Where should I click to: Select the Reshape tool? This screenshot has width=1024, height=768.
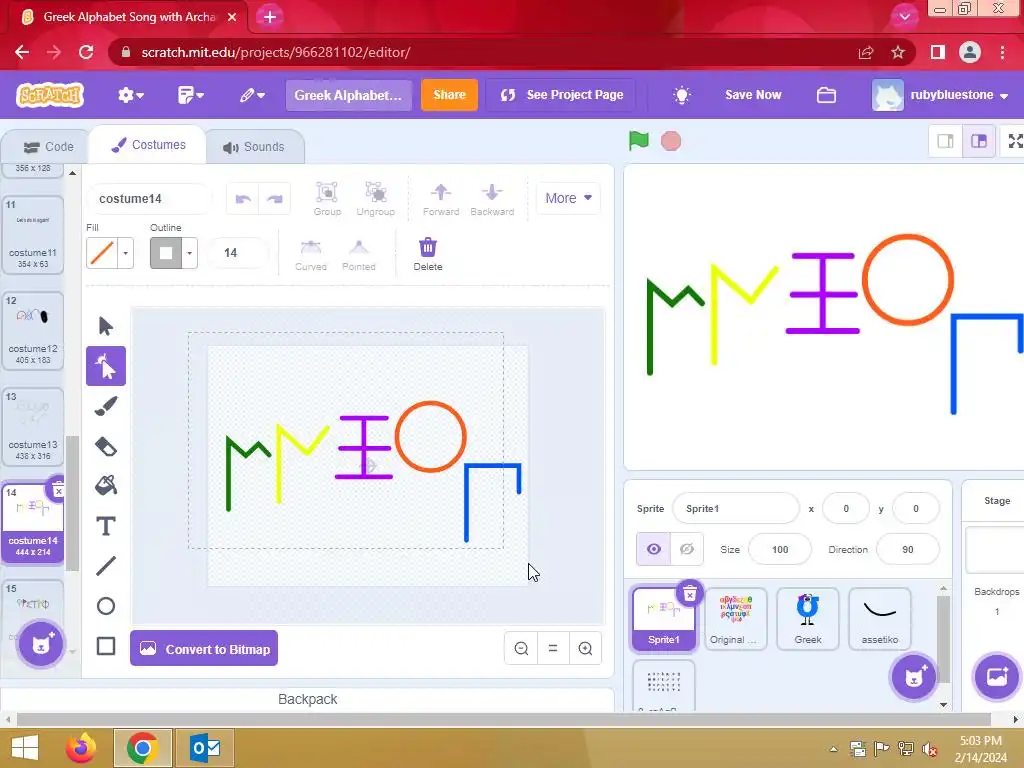pyautogui.click(x=105, y=366)
